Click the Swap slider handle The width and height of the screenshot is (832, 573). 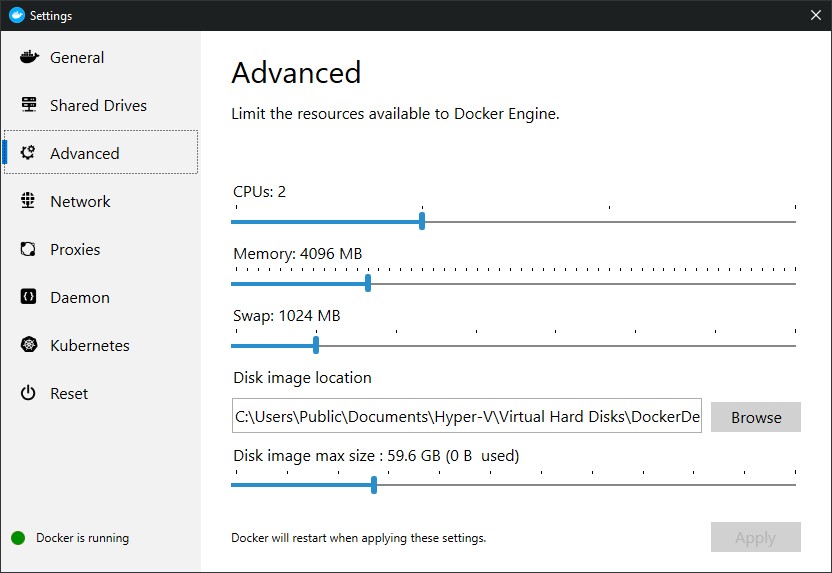click(316, 345)
